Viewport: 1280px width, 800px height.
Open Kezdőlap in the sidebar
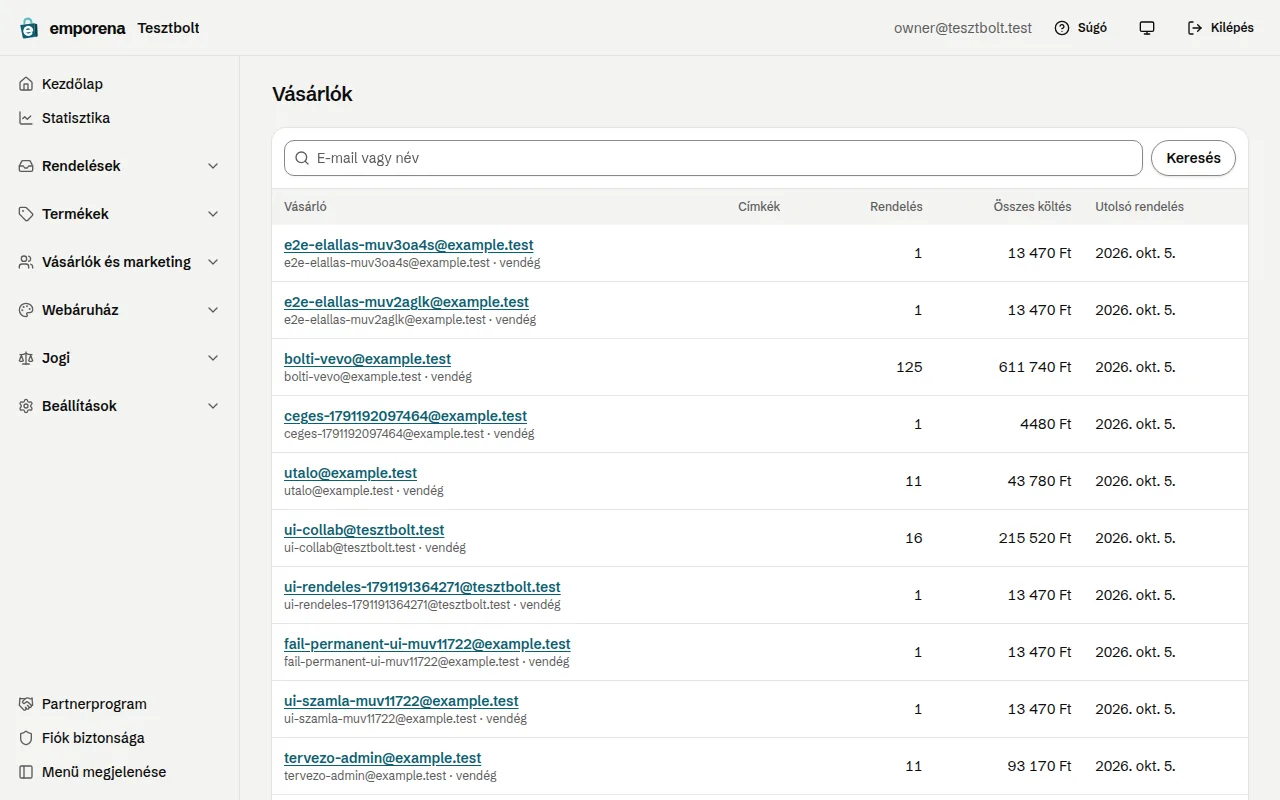tap(120, 84)
